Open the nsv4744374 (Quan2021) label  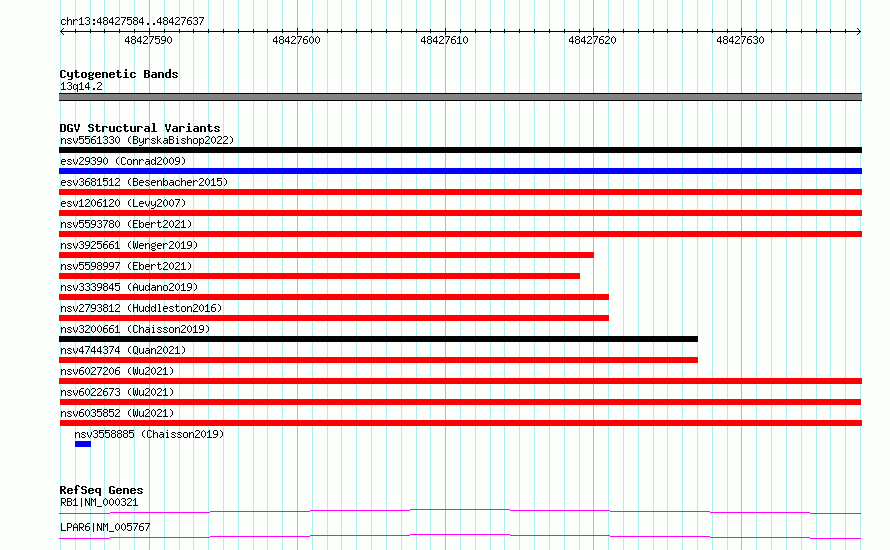pos(123,350)
